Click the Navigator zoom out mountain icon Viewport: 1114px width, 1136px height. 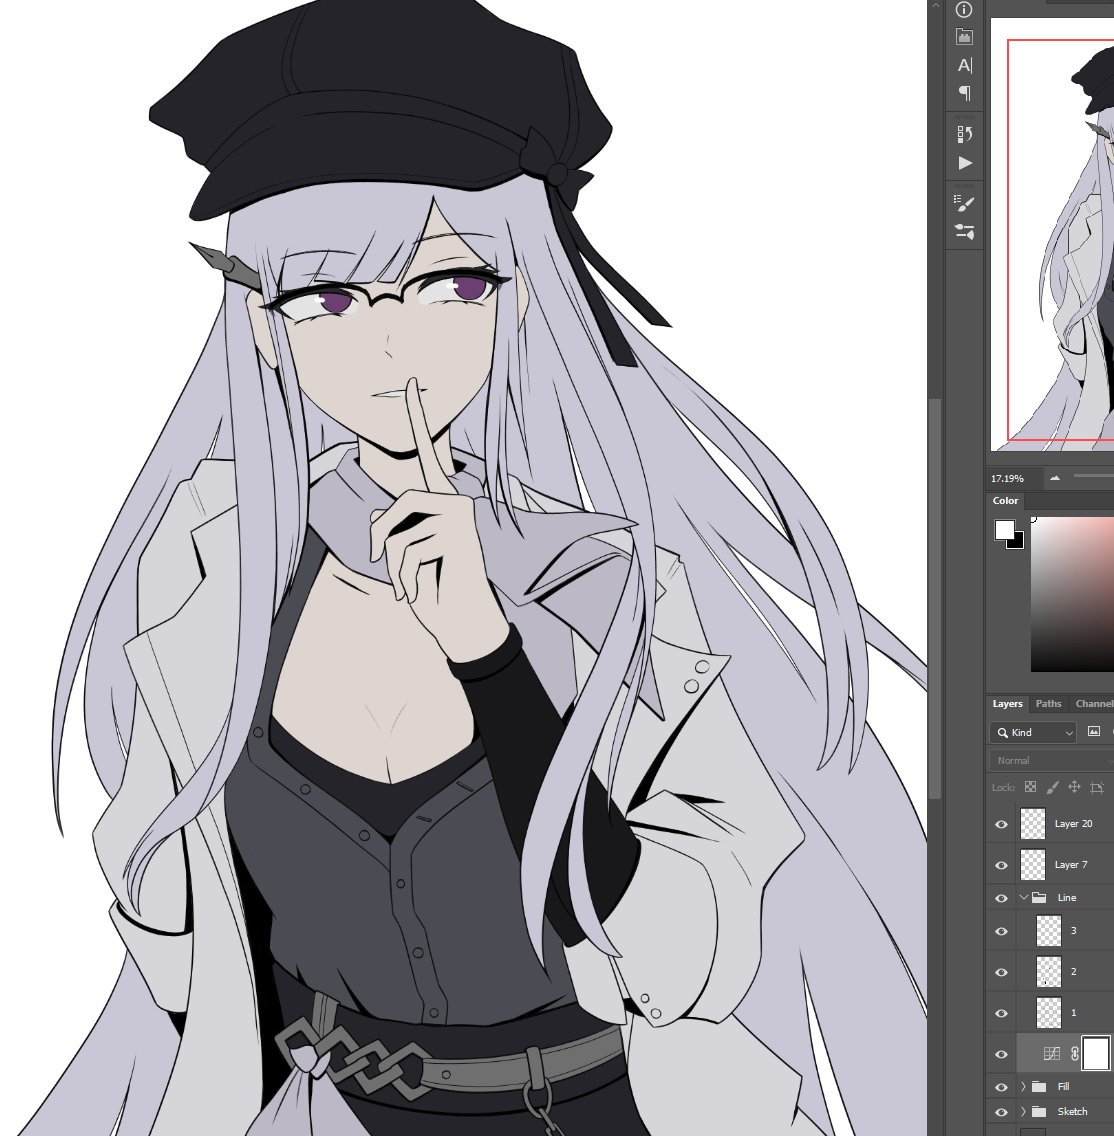(x=1055, y=478)
